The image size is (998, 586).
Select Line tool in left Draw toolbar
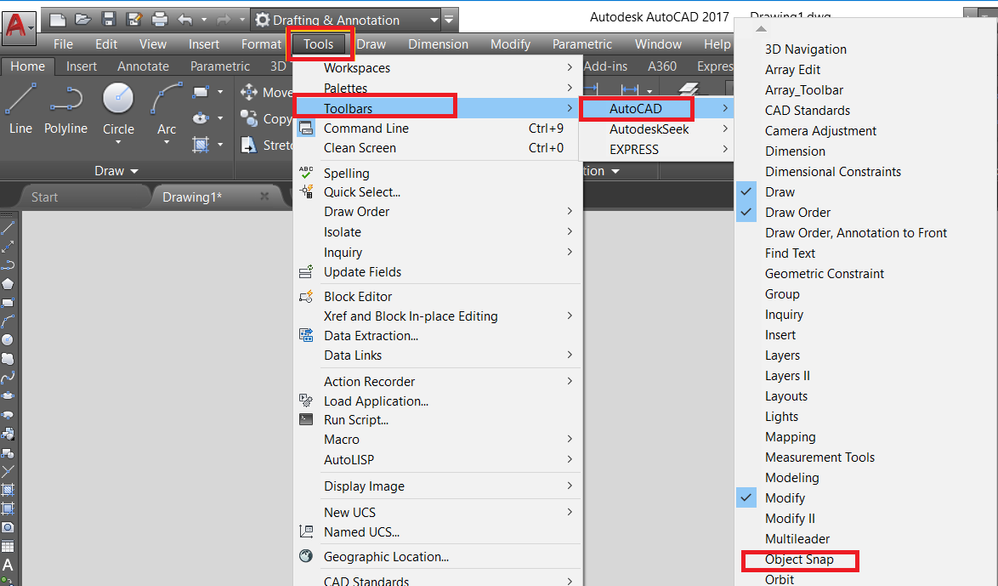click(x=8, y=228)
